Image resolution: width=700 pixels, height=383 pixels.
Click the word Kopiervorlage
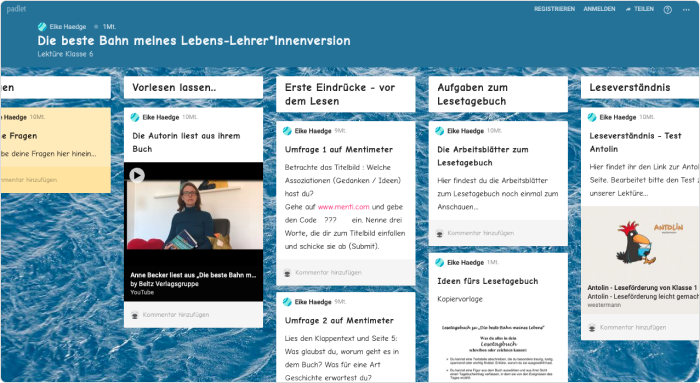coord(460,299)
